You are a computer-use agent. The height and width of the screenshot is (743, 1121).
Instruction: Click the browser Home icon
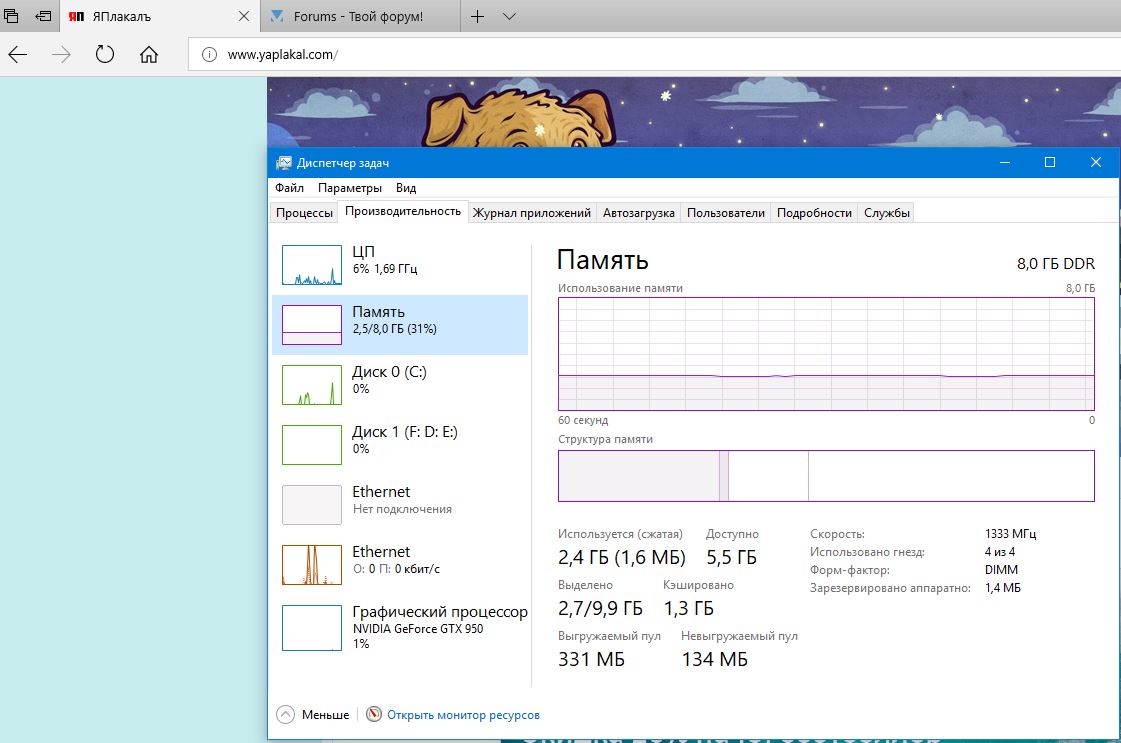pyautogui.click(x=149, y=54)
